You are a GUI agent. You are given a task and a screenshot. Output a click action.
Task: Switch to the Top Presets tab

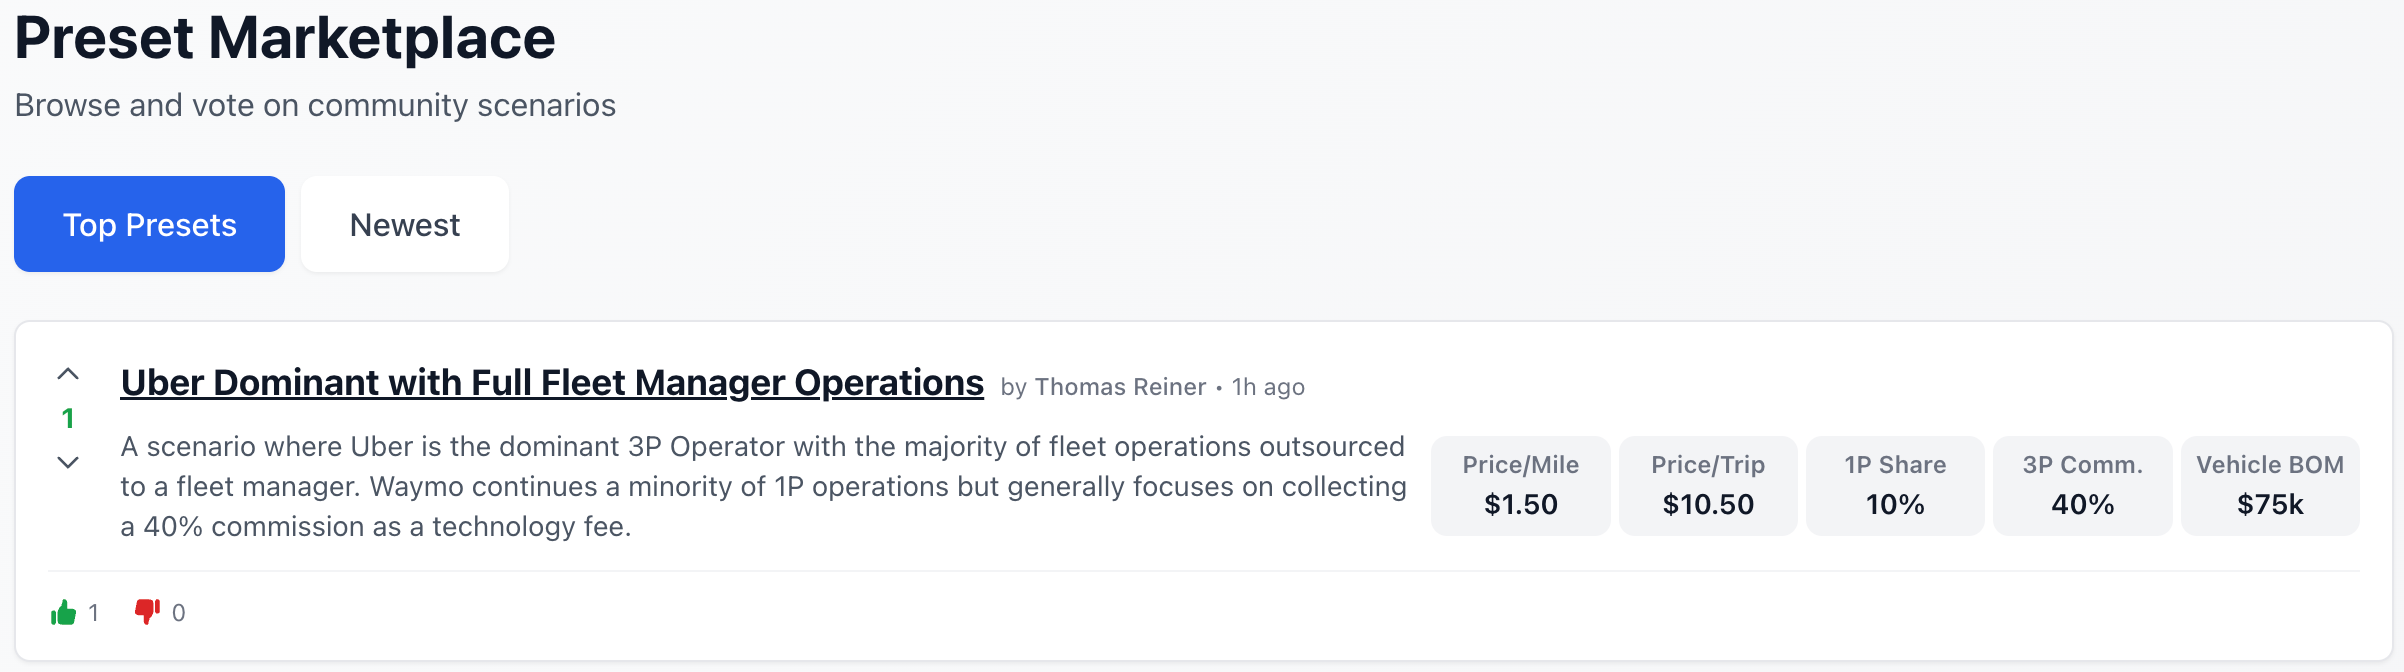(149, 224)
